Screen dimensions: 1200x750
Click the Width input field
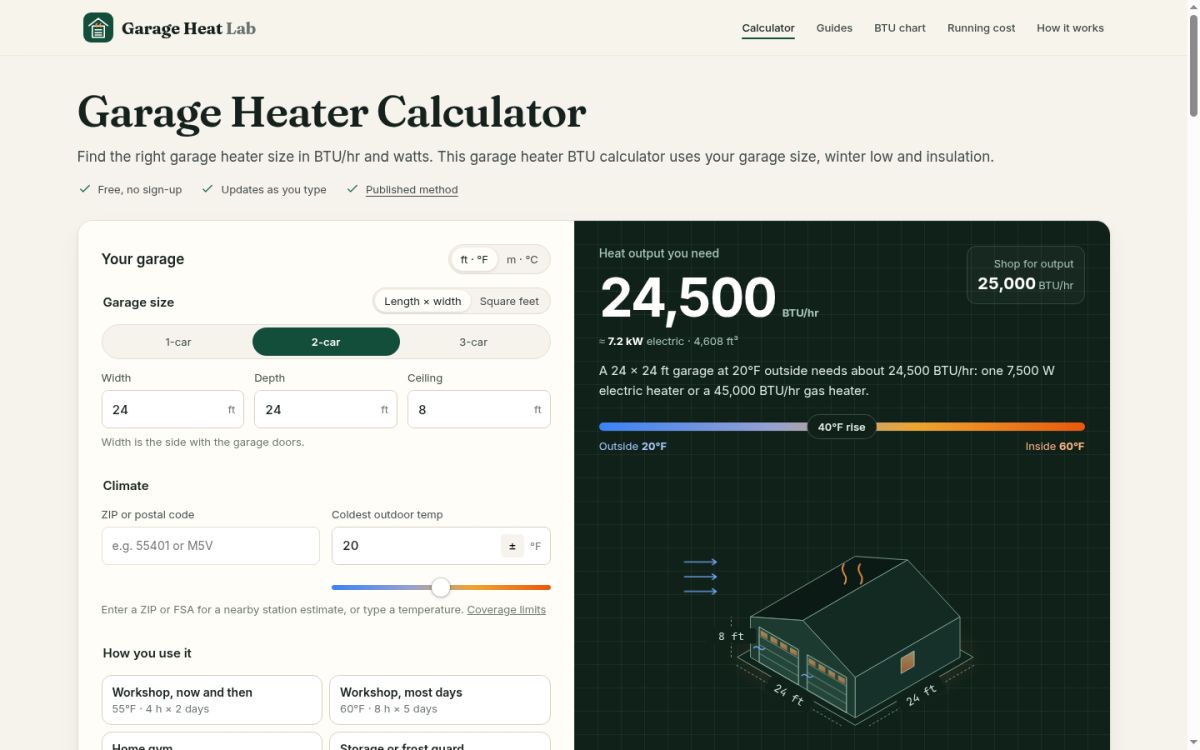coord(173,409)
